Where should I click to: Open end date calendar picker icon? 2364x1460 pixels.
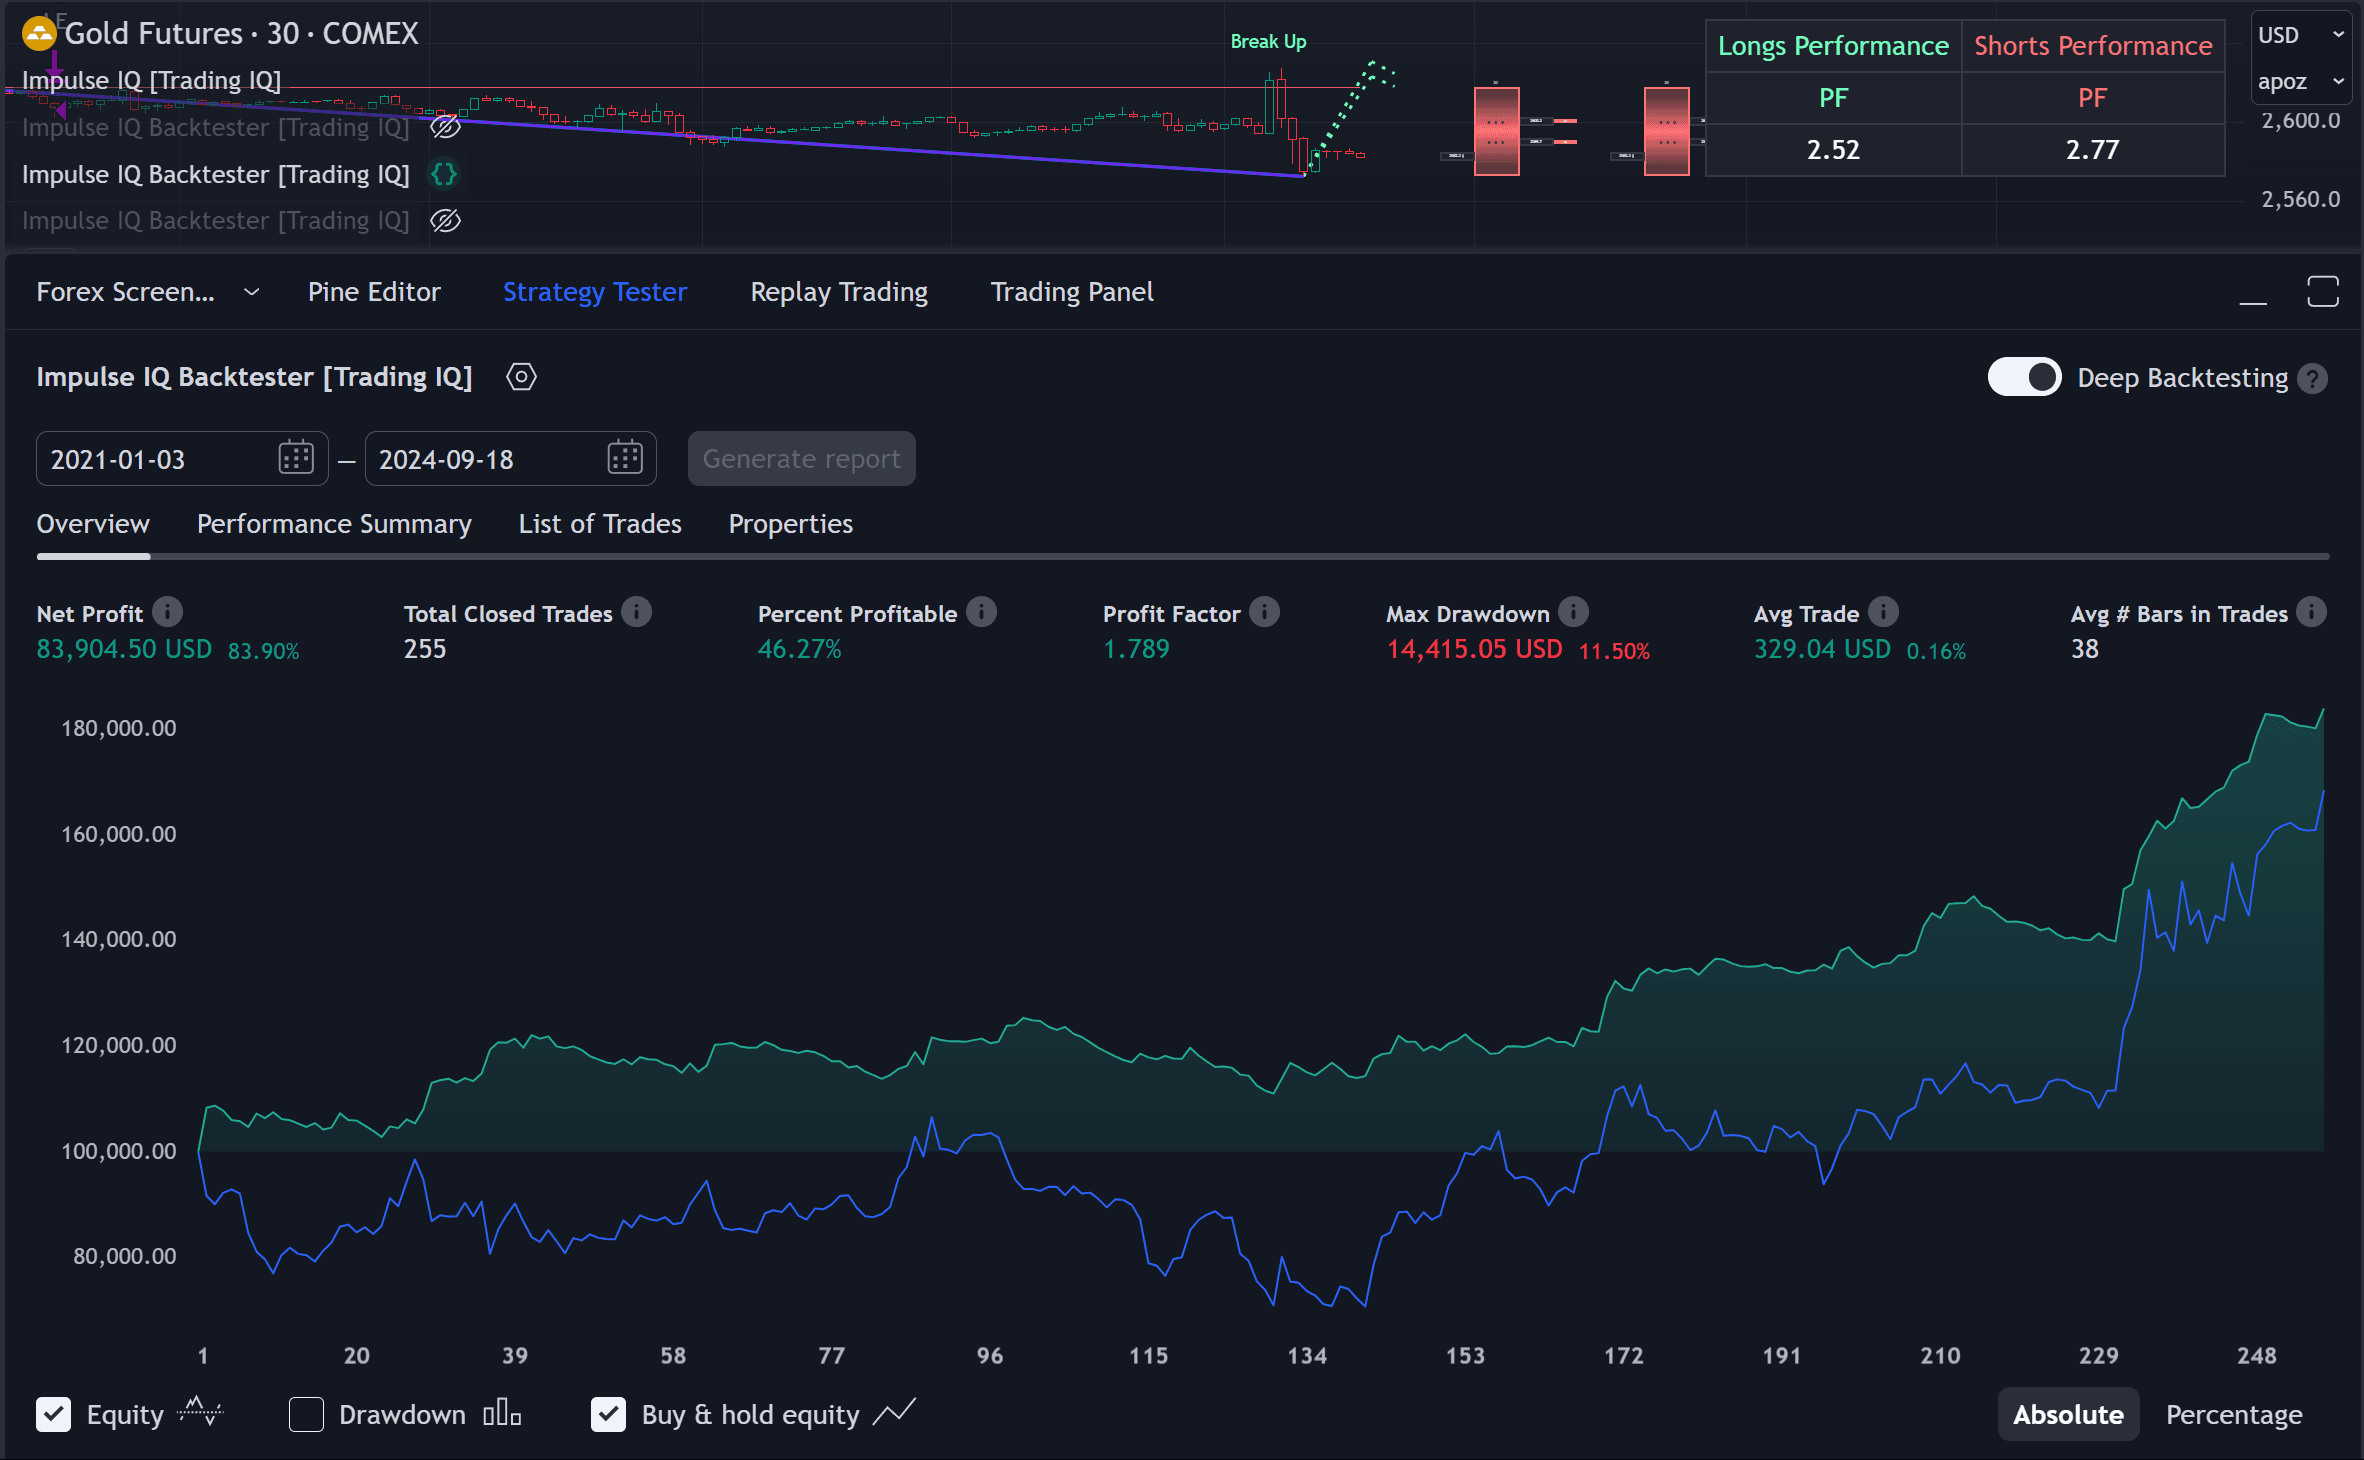625,458
